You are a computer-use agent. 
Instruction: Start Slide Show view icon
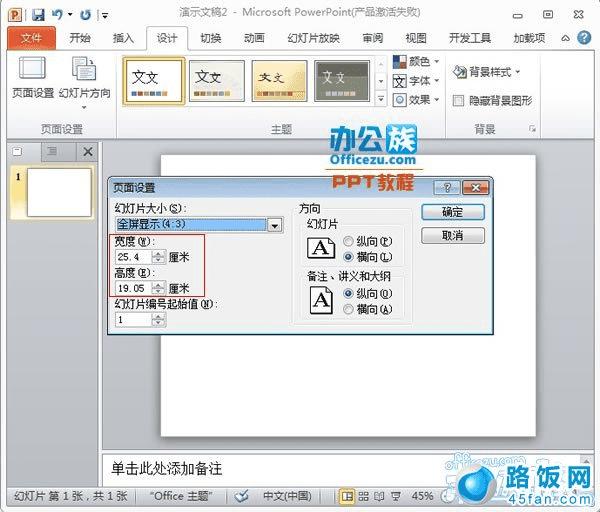(396, 497)
